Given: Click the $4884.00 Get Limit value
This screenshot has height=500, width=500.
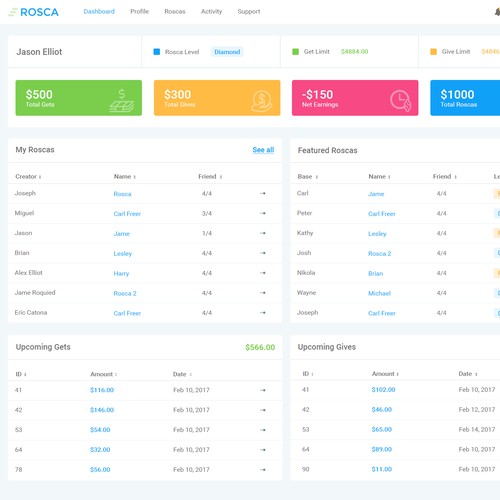Looking at the screenshot, I should click(354, 52).
